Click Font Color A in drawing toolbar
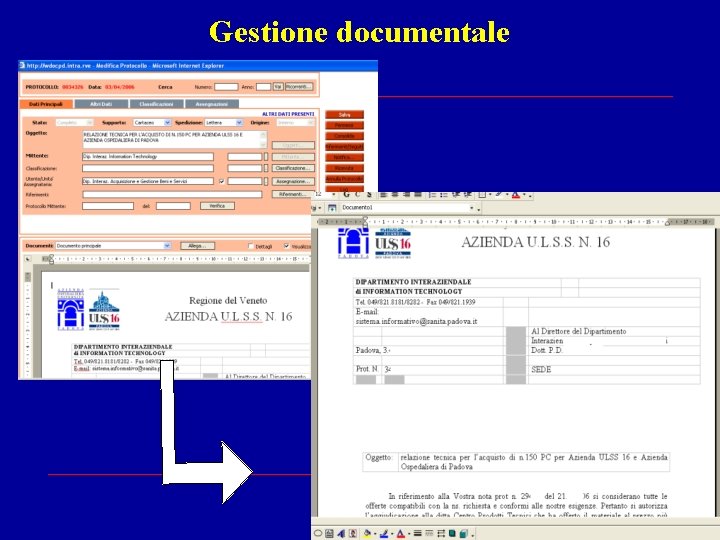 pyautogui.click(x=400, y=533)
